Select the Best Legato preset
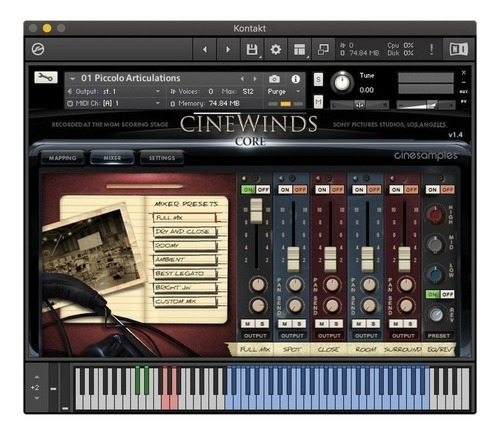The height and width of the screenshot is (434, 500). pyautogui.click(x=184, y=274)
